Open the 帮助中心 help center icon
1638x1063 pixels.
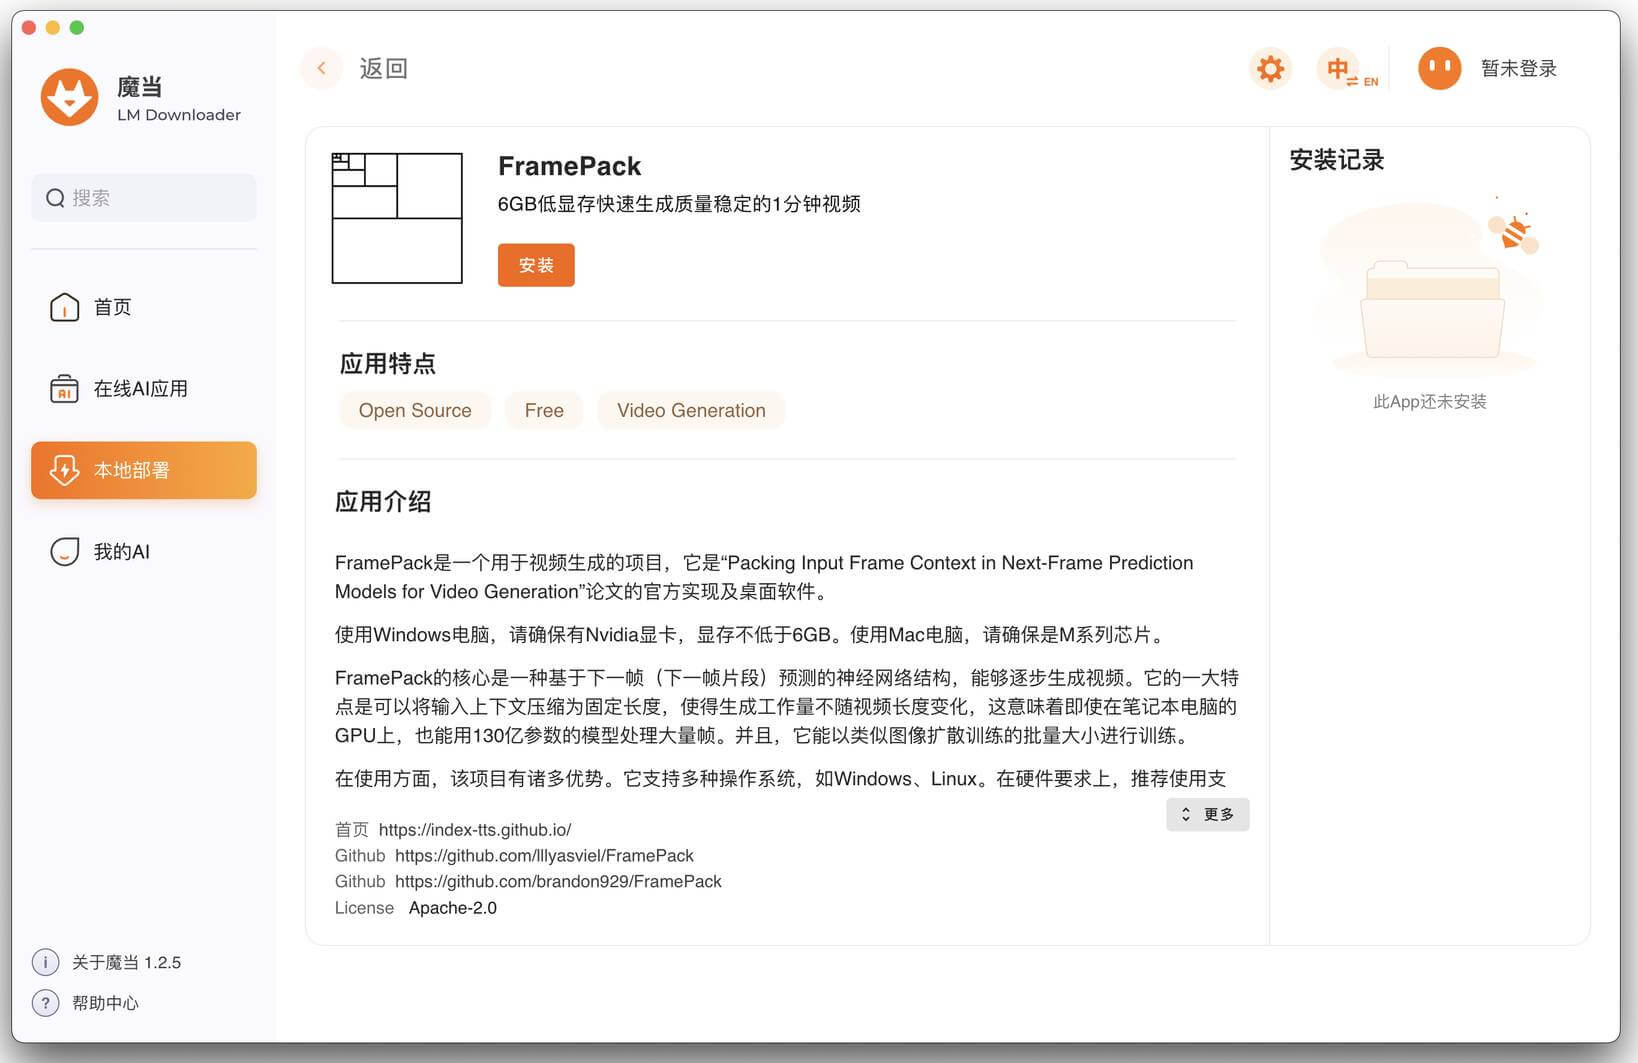click(45, 1003)
